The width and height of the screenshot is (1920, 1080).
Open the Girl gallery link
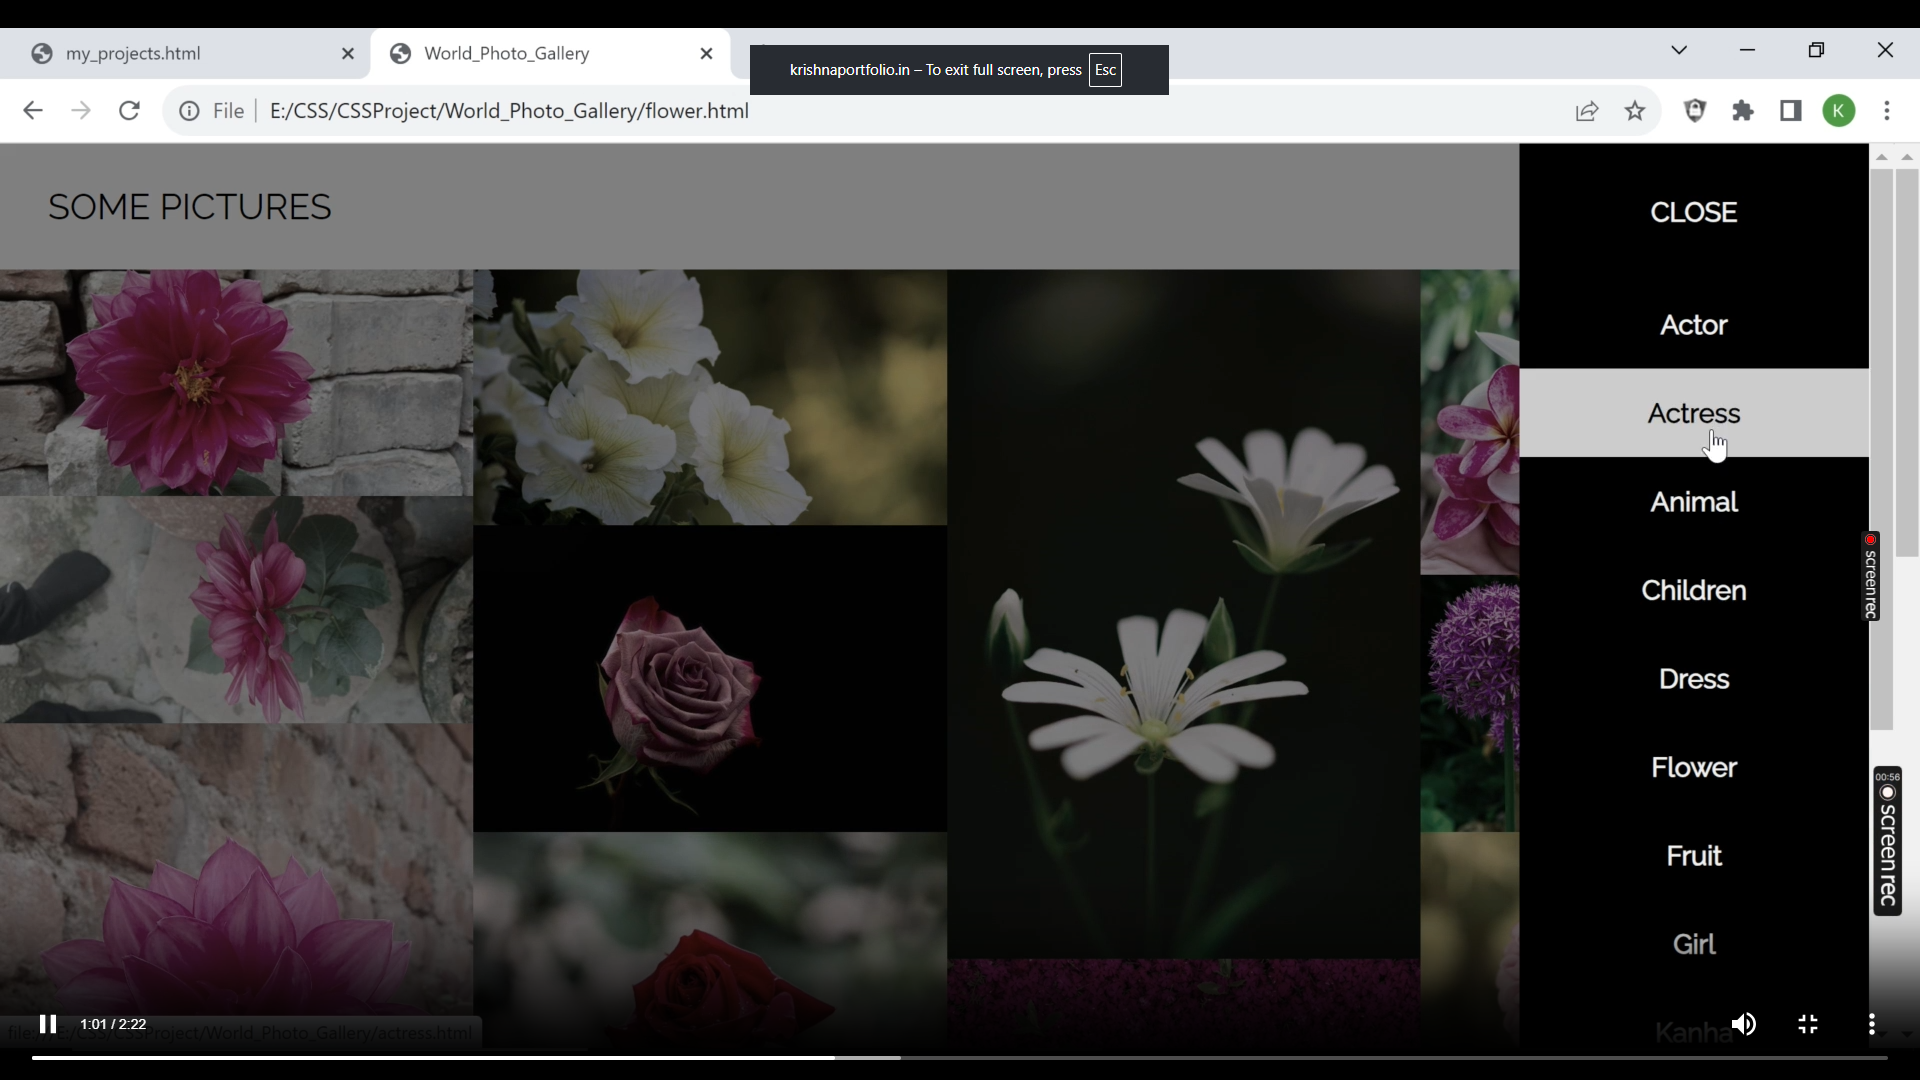pos(1694,944)
